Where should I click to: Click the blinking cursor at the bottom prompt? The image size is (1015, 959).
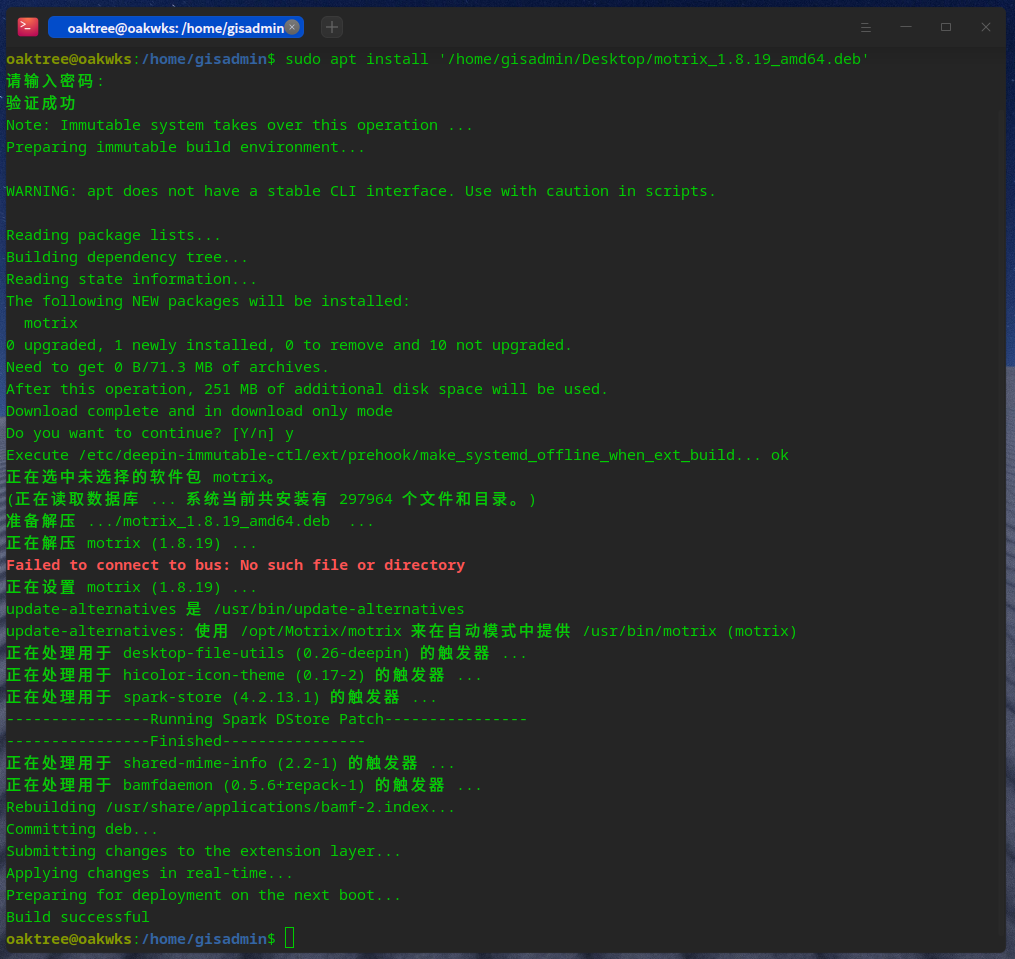tap(289, 938)
